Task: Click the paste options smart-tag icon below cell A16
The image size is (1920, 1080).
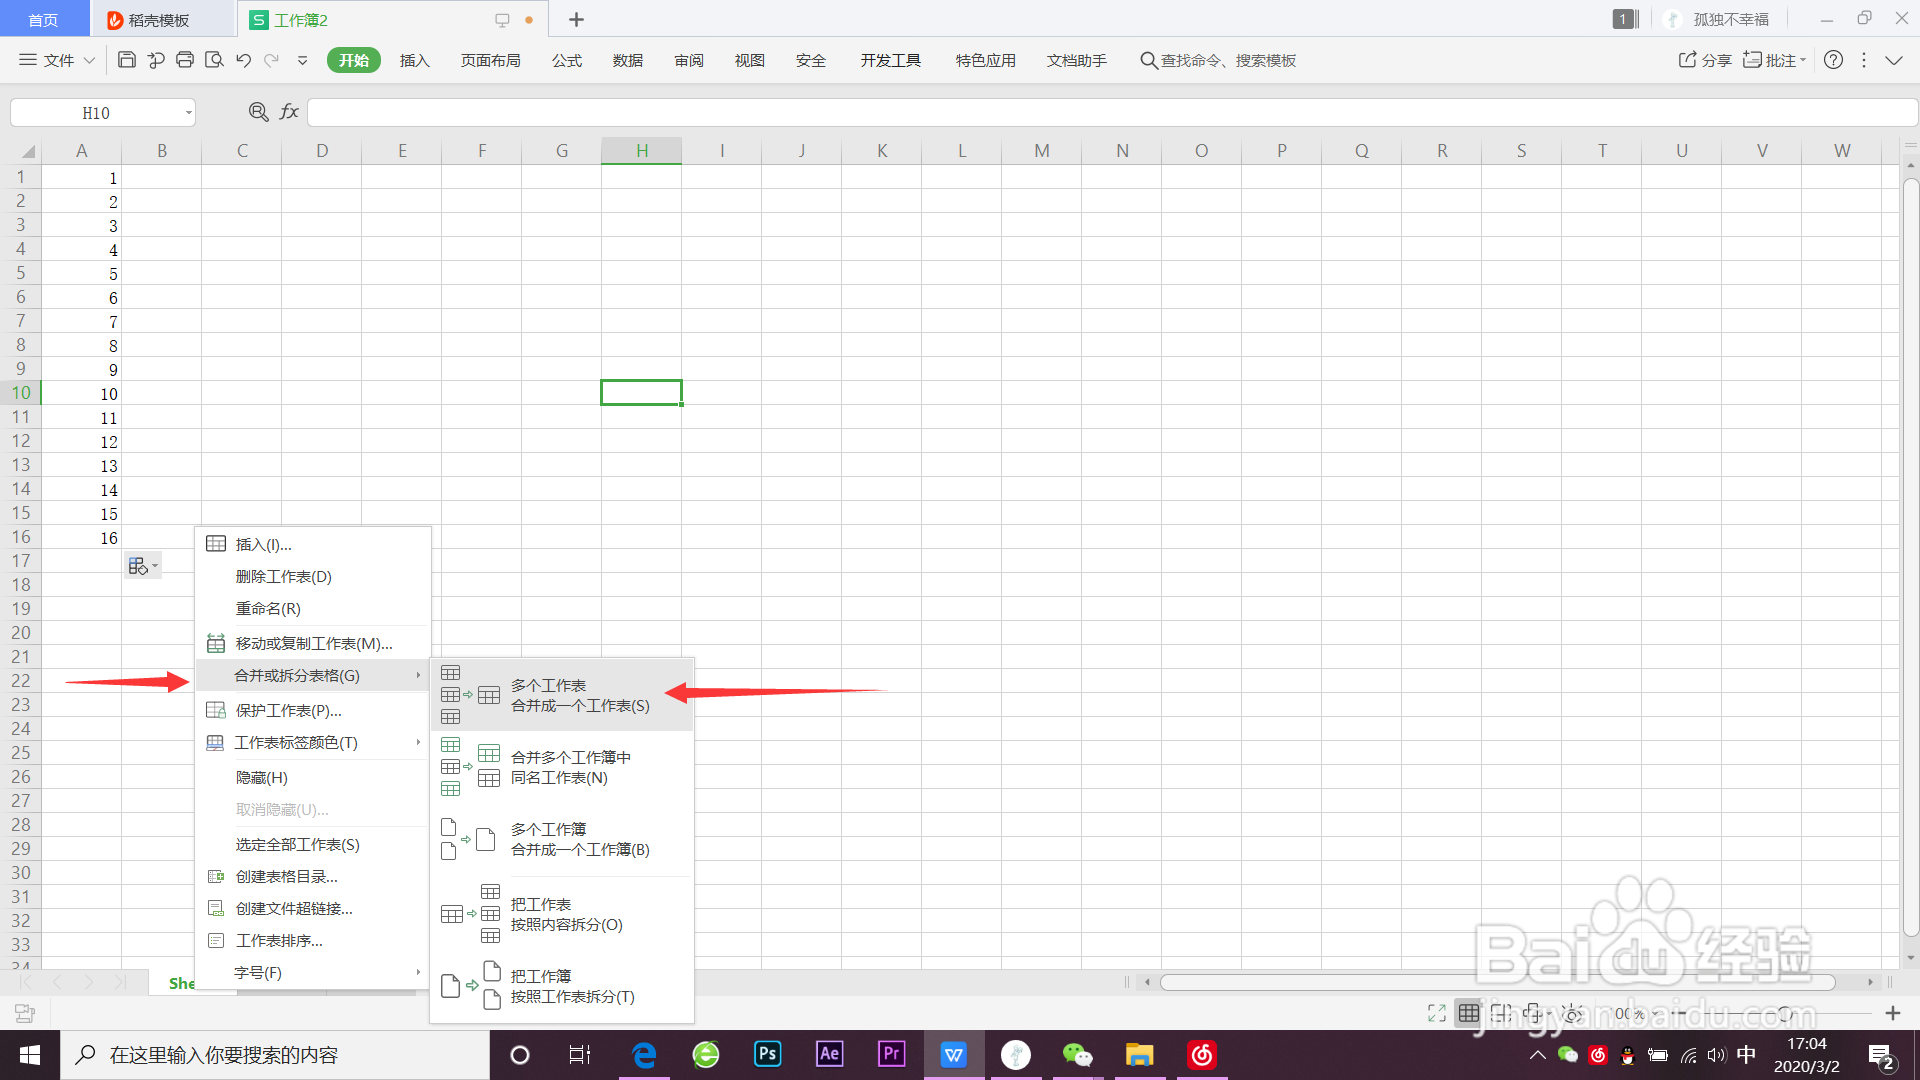Action: coord(142,566)
